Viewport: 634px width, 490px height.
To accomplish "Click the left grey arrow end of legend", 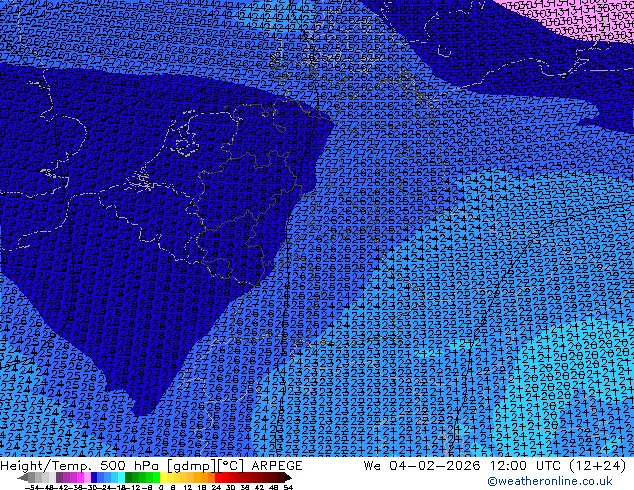I will pyautogui.click(x=23, y=478).
